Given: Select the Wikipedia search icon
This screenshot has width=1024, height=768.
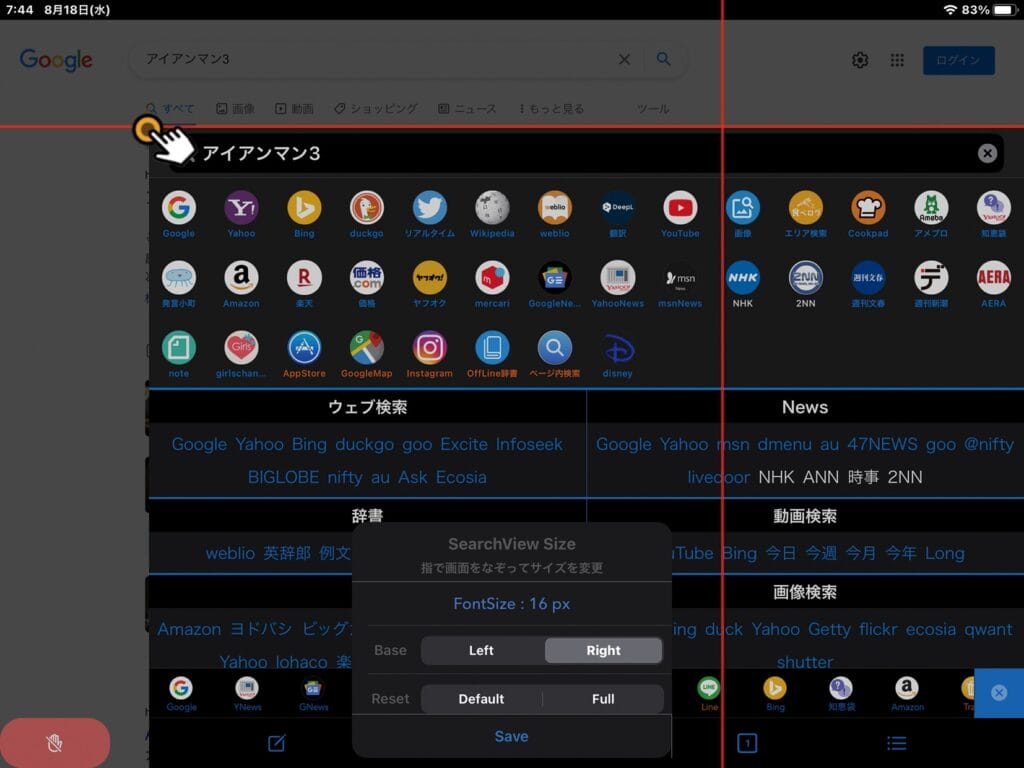Looking at the screenshot, I should (492, 208).
